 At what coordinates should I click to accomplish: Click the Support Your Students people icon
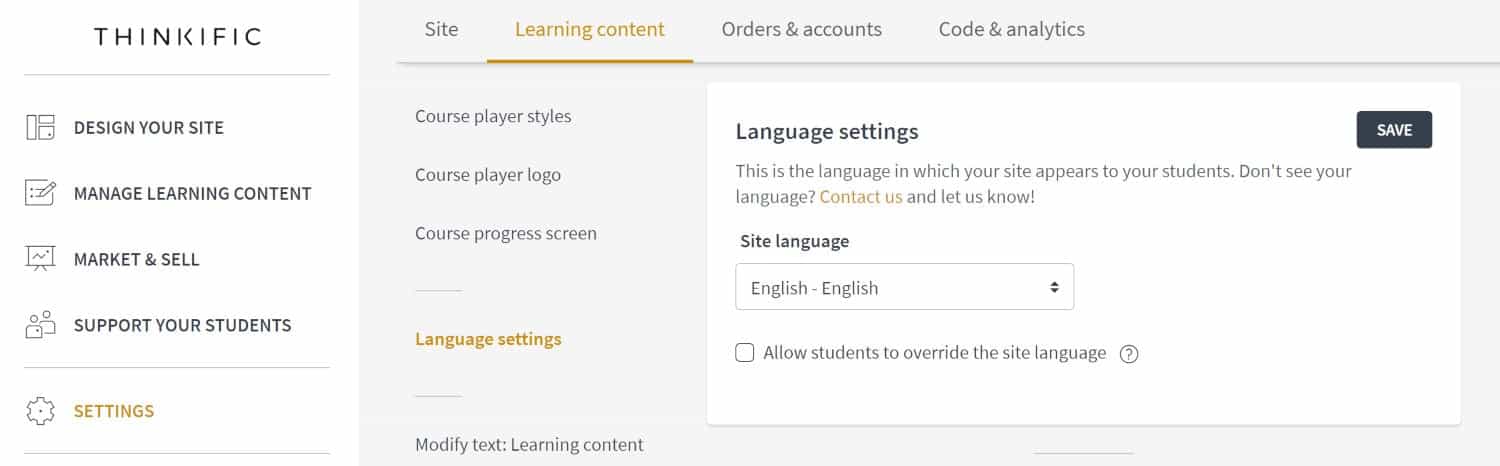pos(40,325)
